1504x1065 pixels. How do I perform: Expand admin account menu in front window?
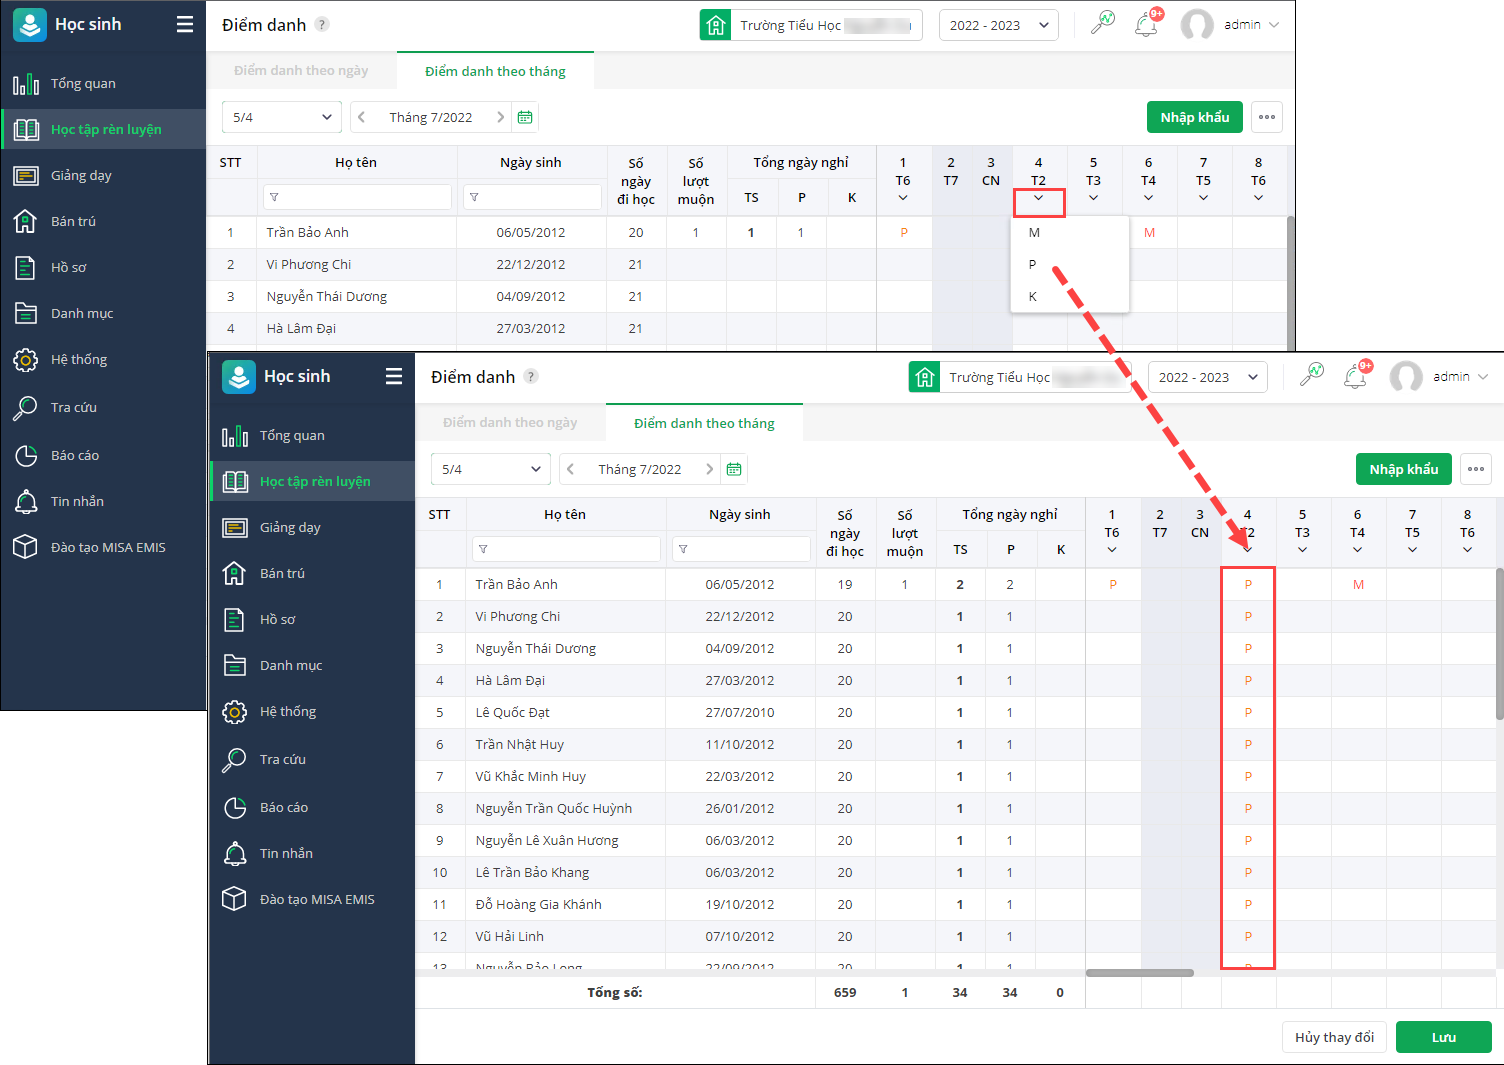click(1483, 377)
